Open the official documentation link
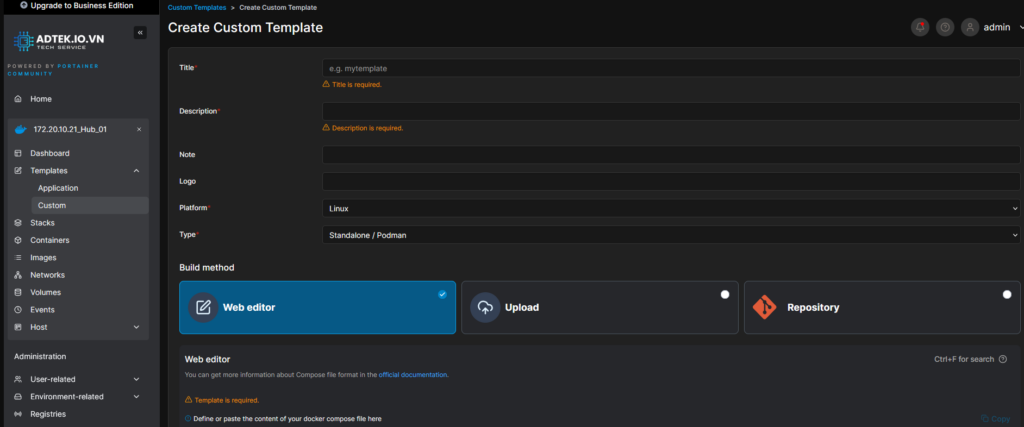The height and width of the screenshot is (427, 1024). pos(413,375)
